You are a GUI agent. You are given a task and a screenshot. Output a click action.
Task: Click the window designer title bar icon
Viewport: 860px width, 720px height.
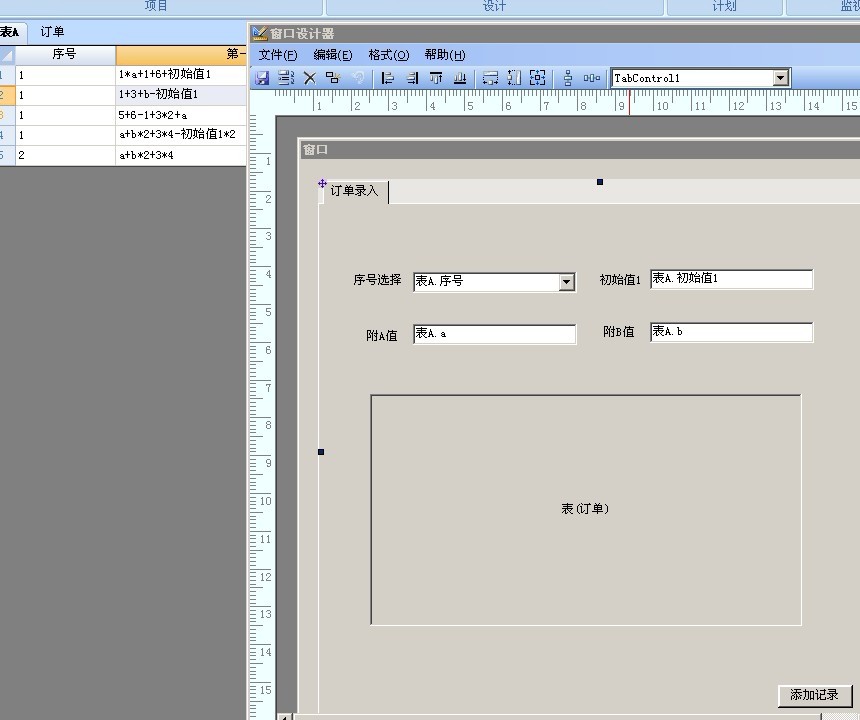[x=259, y=33]
